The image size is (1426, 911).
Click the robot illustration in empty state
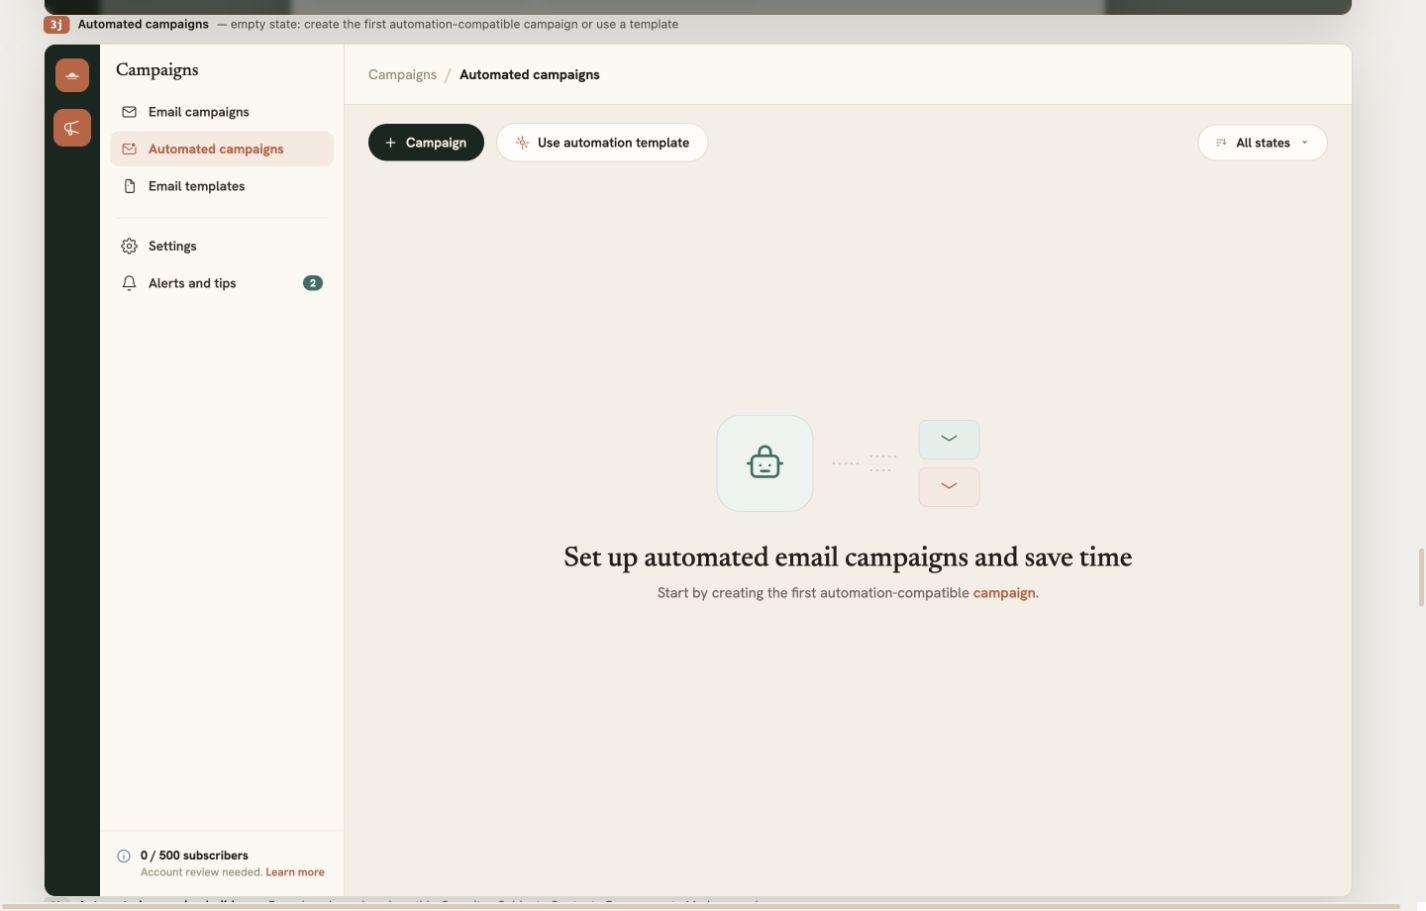click(765, 463)
